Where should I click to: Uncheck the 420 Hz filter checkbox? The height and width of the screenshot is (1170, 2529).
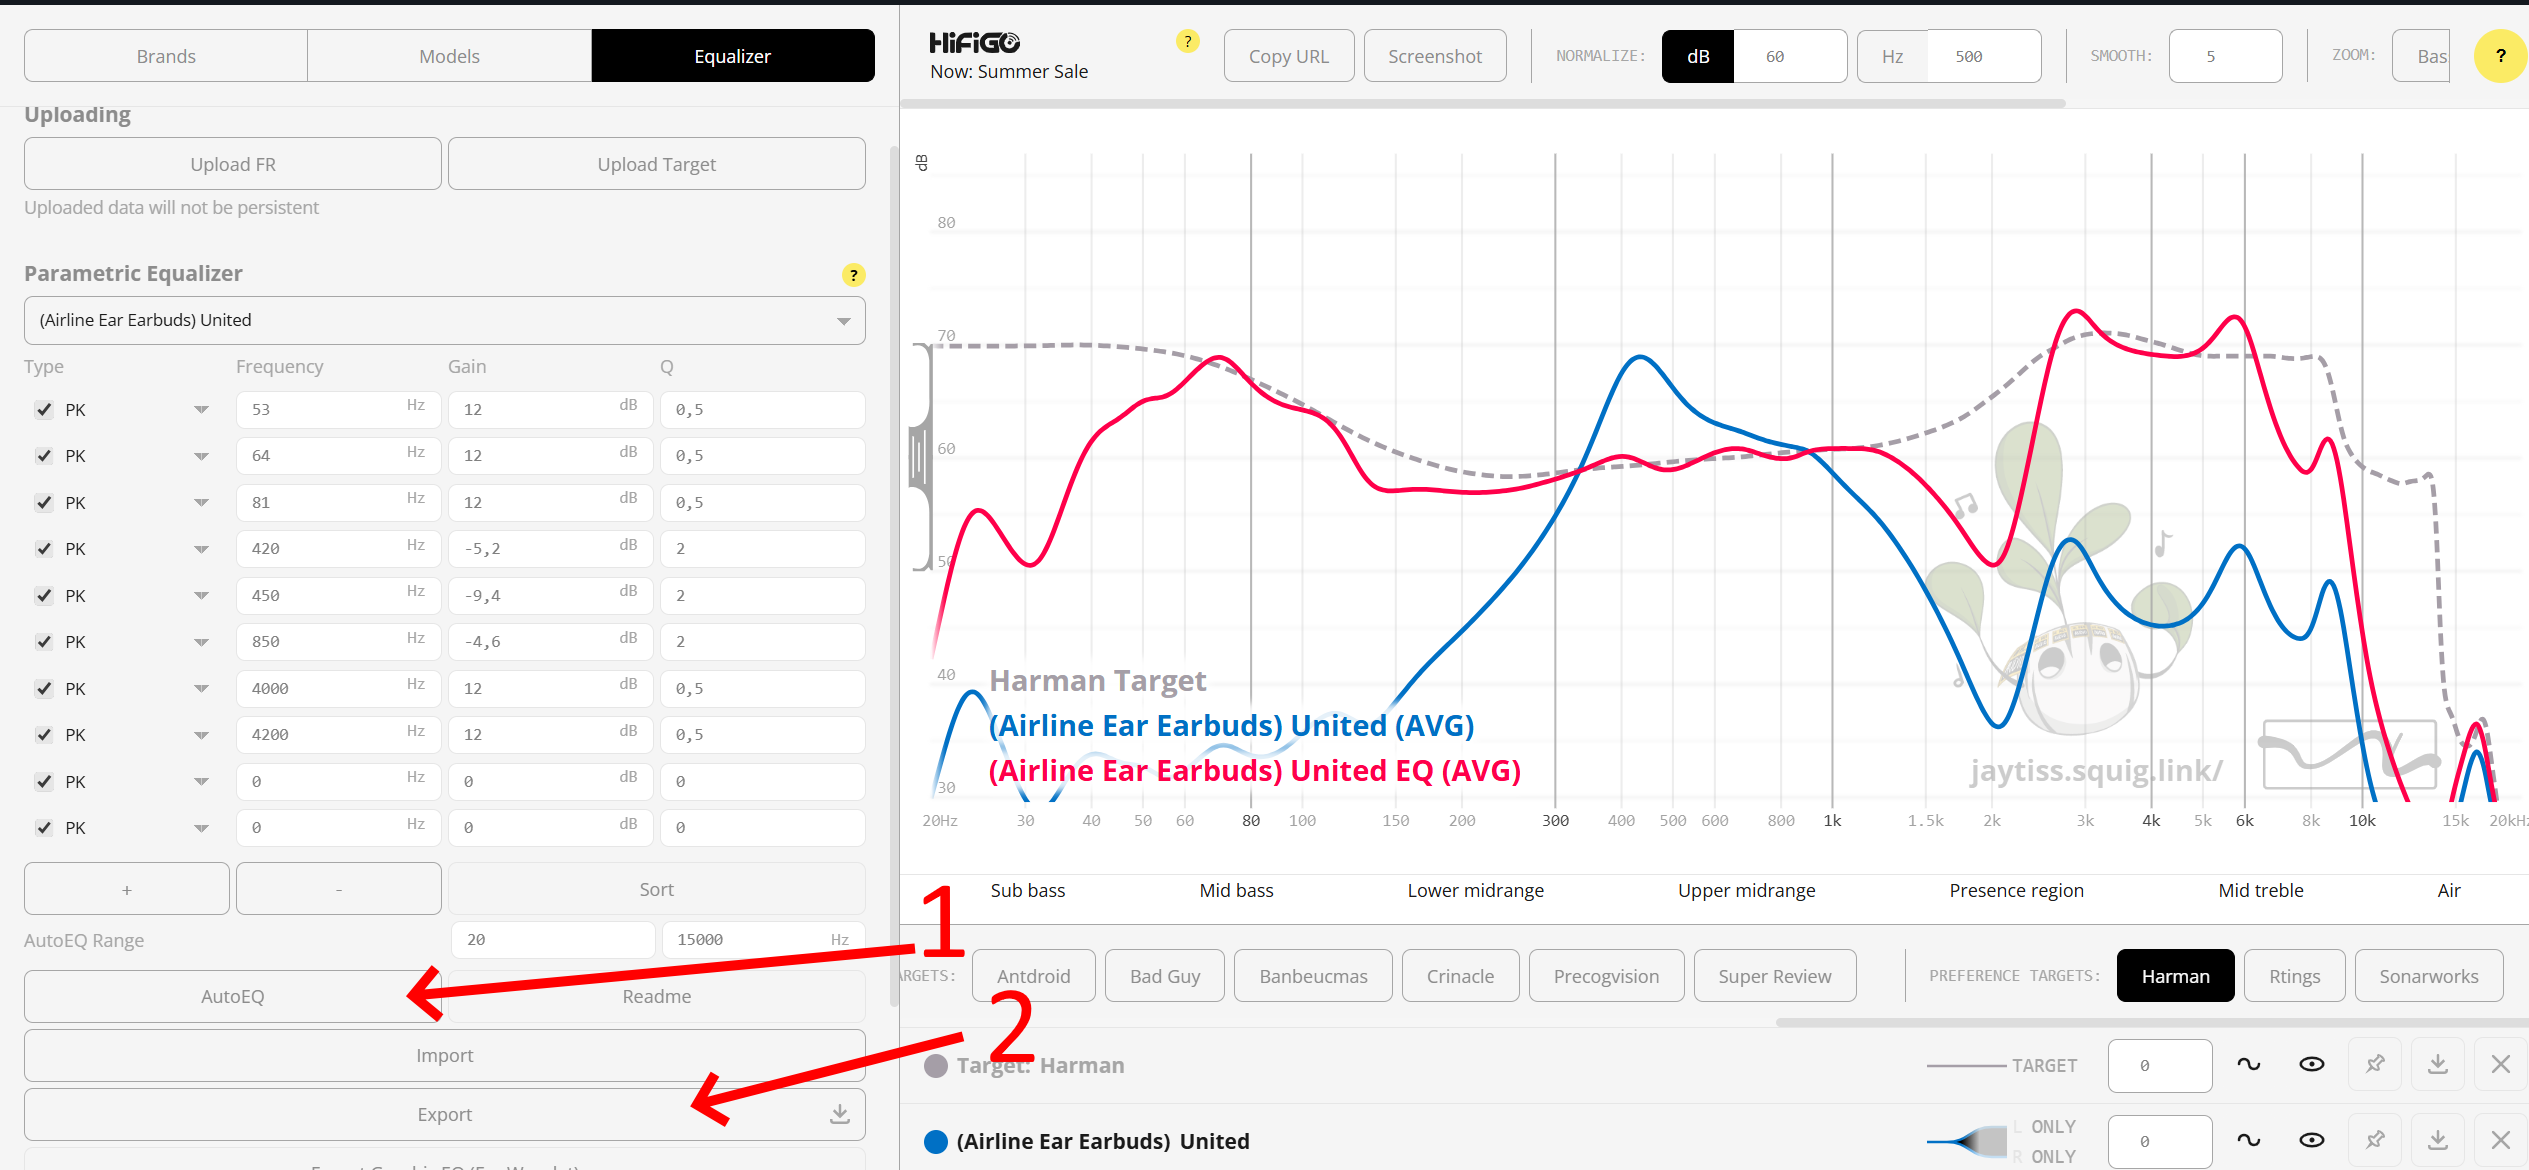coord(44,549)
